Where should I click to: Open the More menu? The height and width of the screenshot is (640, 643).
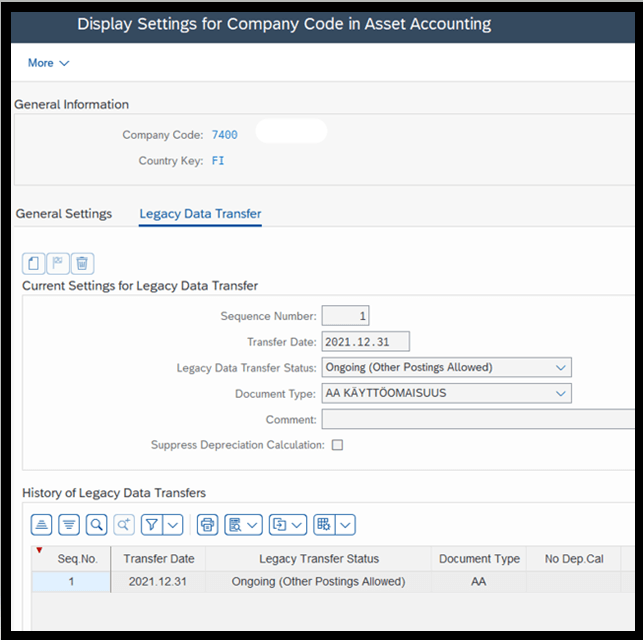point(48,63)
